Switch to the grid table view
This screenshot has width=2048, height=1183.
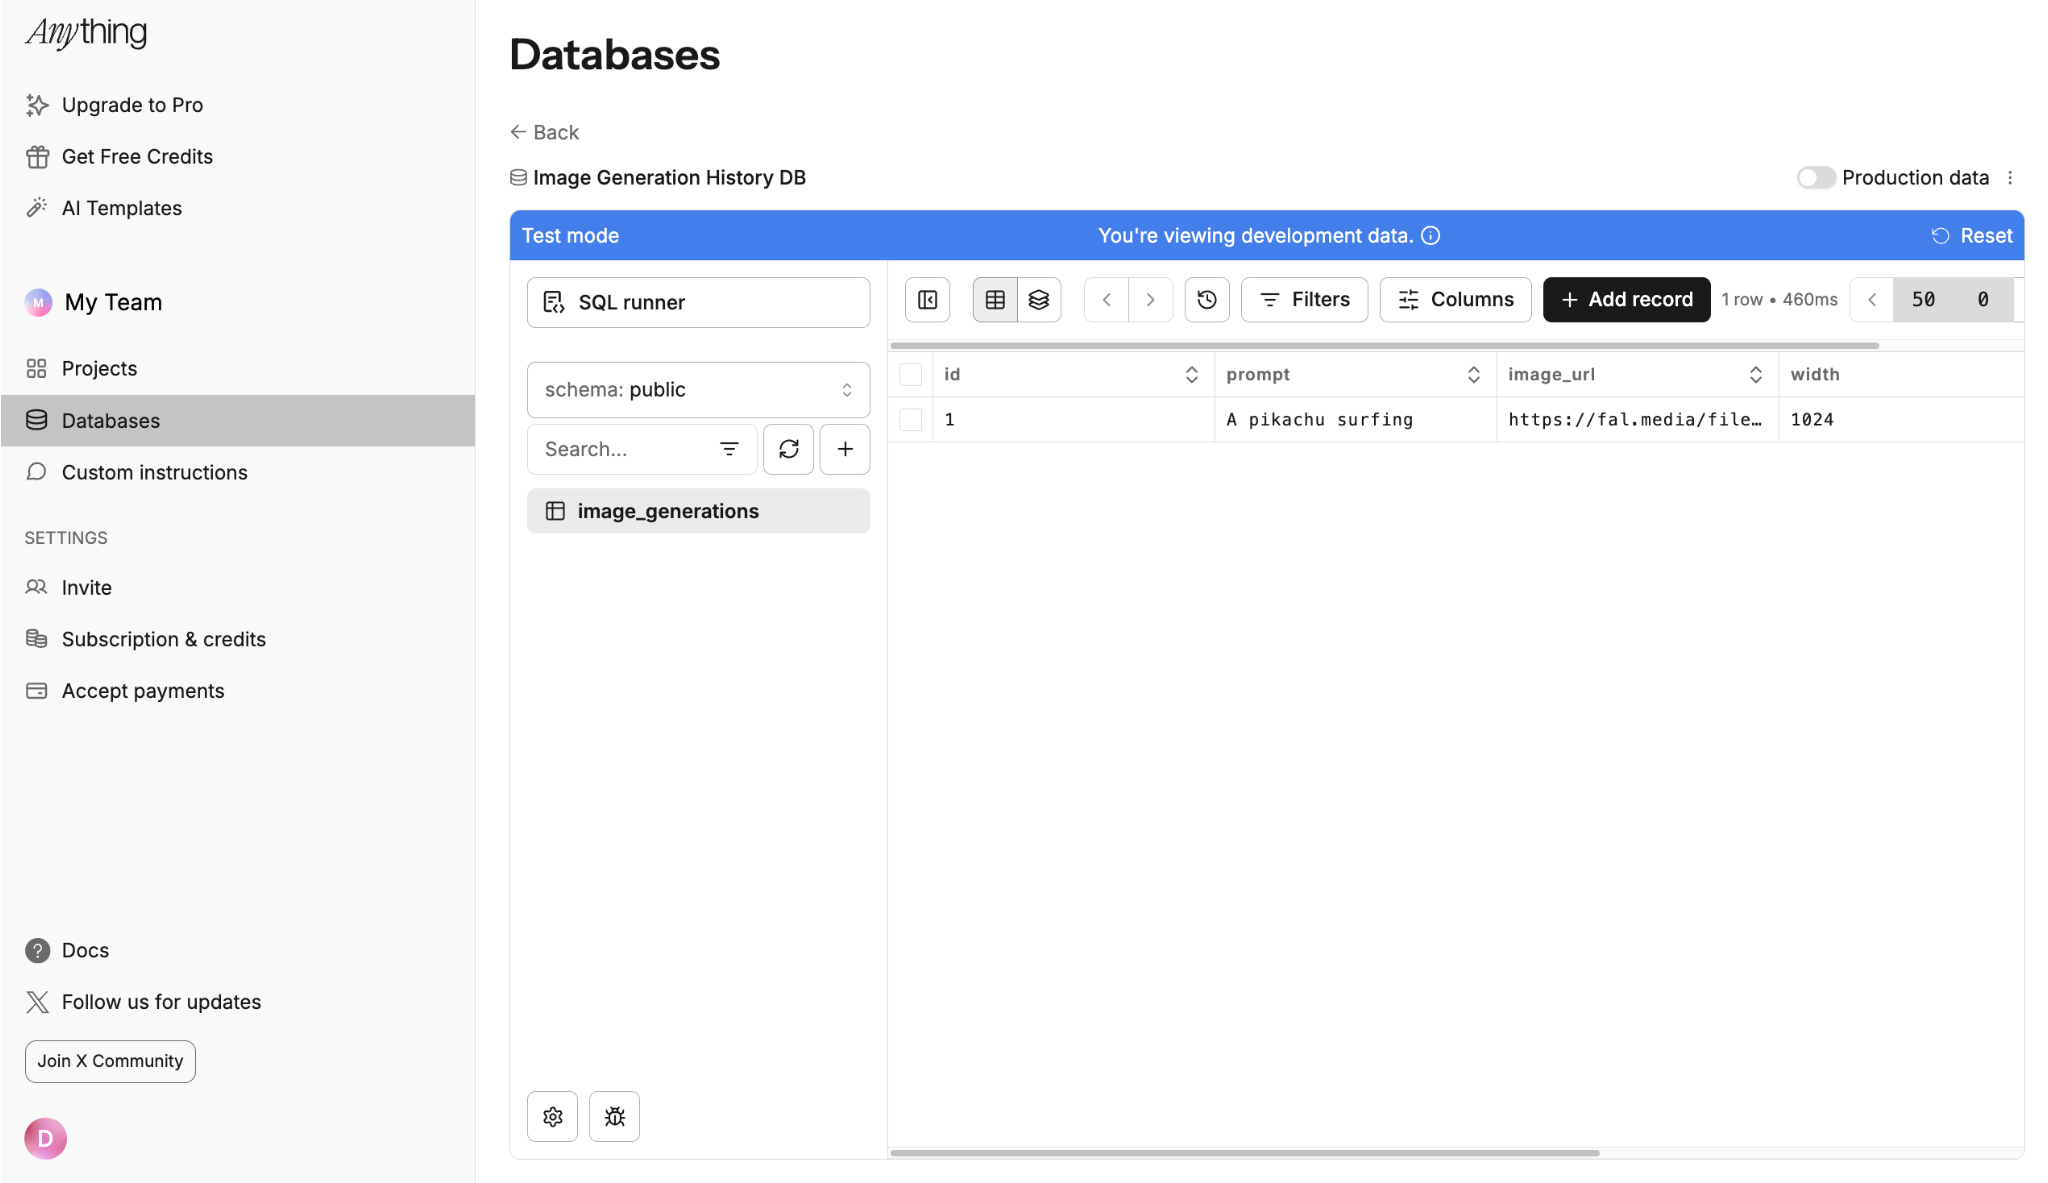[995, 299]
